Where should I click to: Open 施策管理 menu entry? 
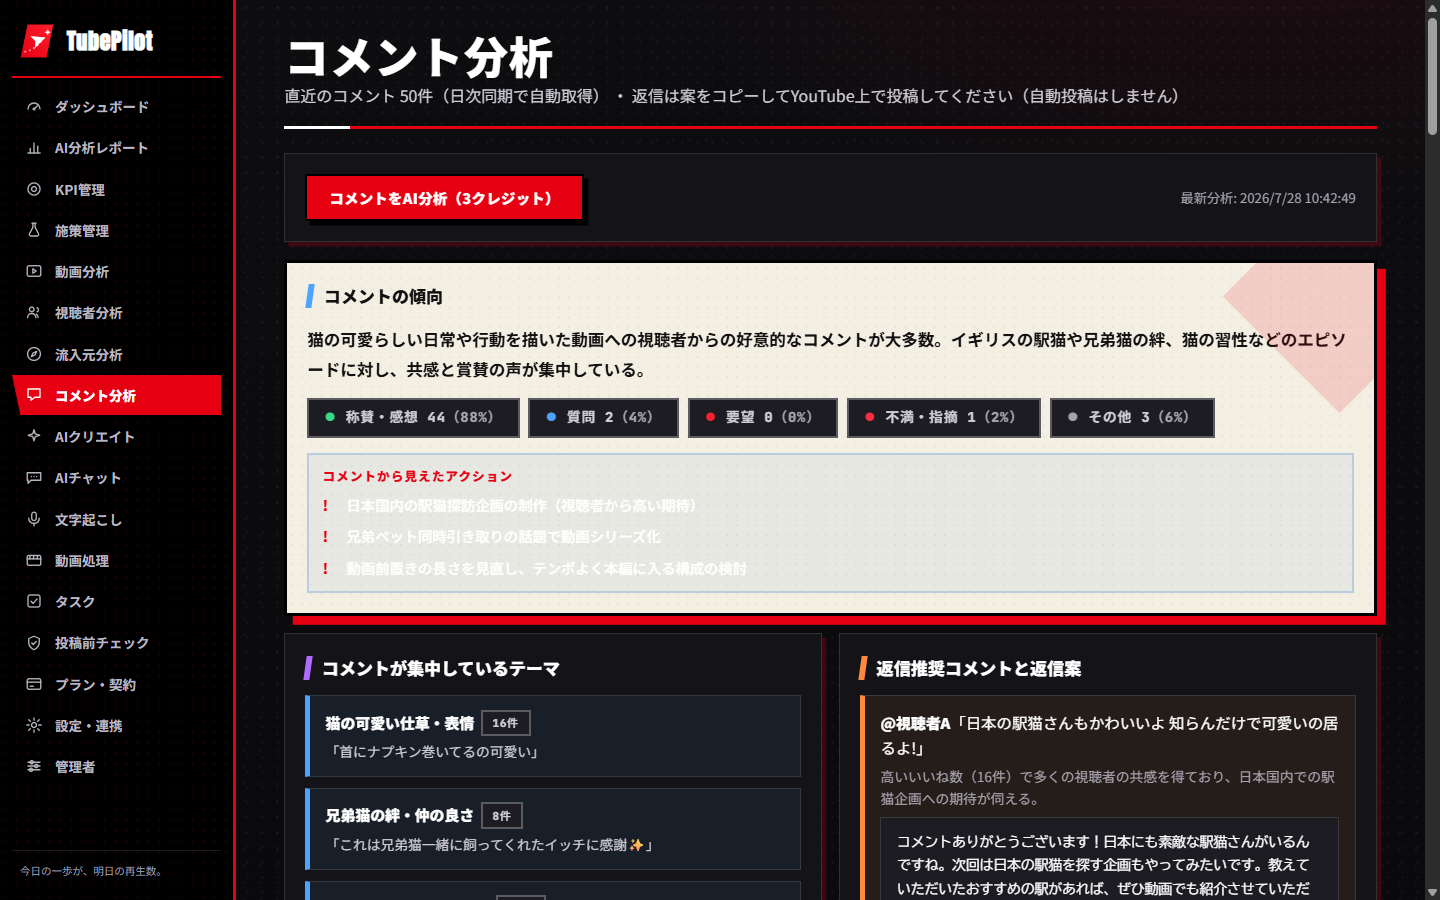(x=117, y=230)
